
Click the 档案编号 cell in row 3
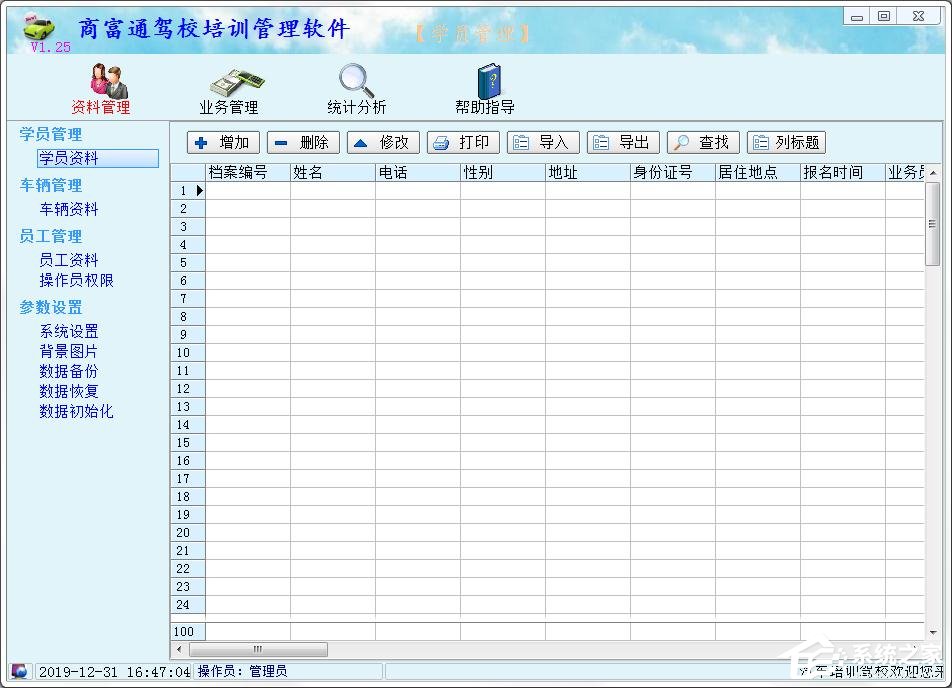(x=248, y=226)
